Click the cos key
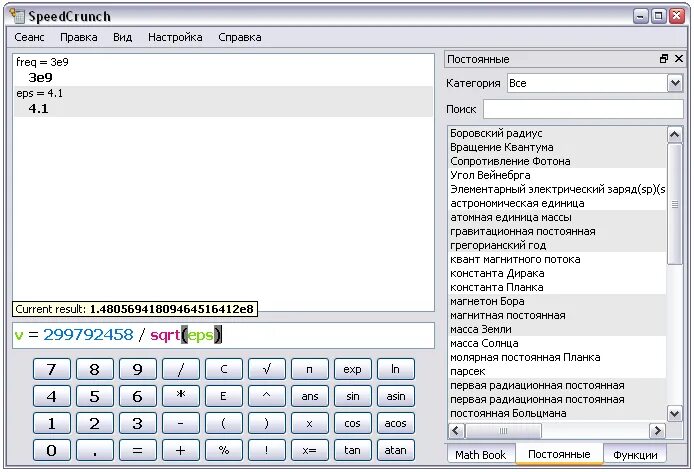Viewport: 694px width, 472px height. (352, 423)
